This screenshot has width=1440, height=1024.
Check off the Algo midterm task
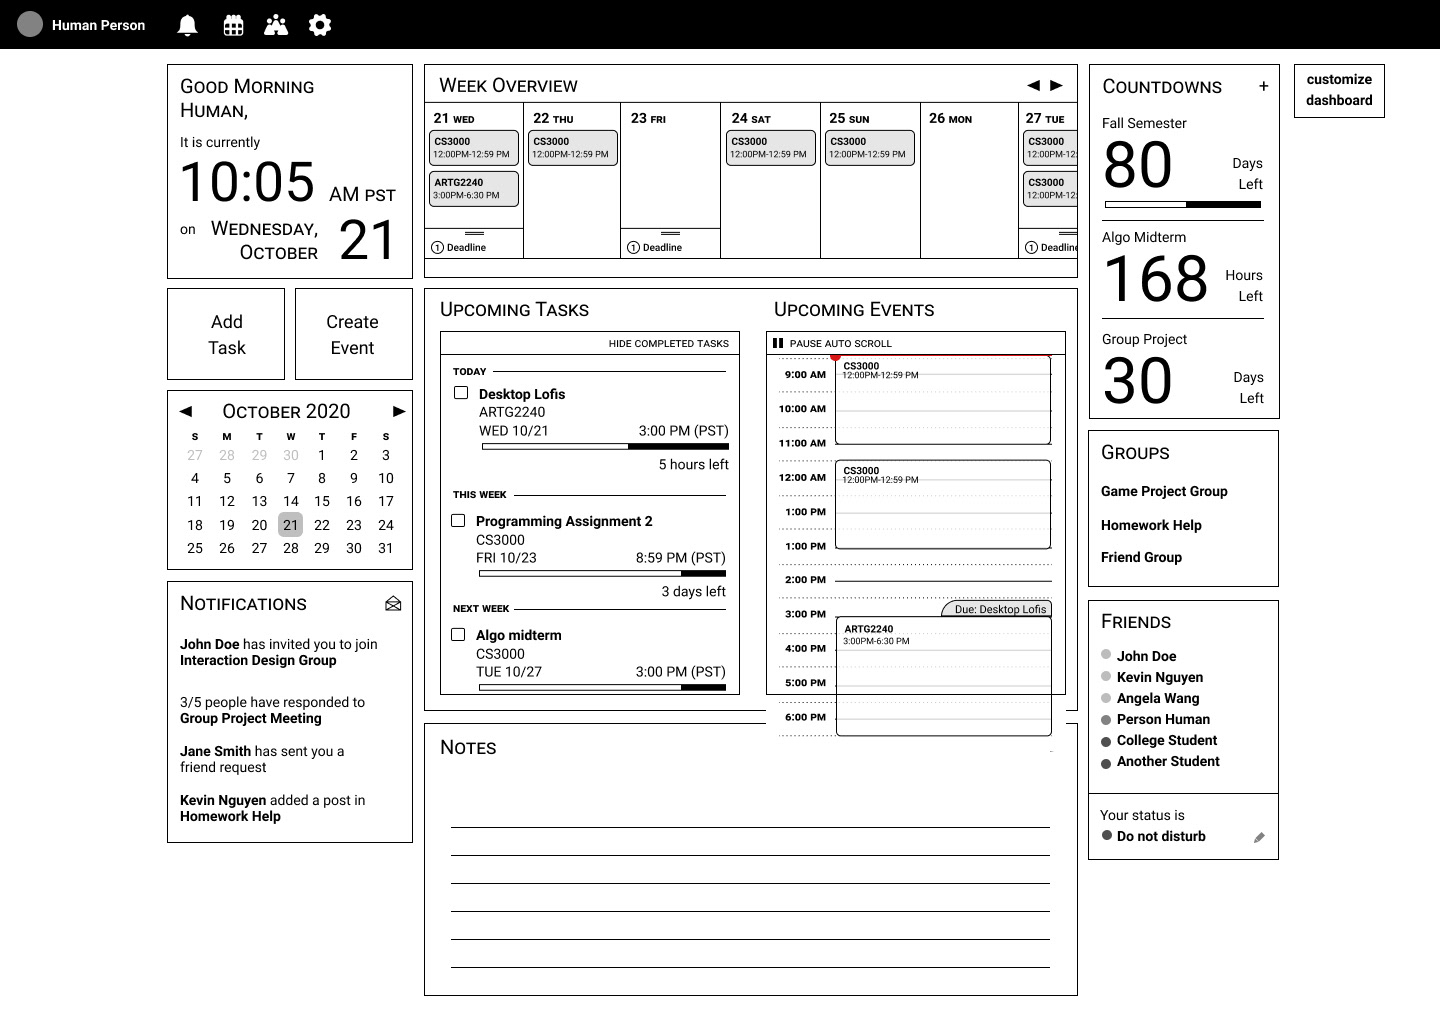(x=458, y=634)
